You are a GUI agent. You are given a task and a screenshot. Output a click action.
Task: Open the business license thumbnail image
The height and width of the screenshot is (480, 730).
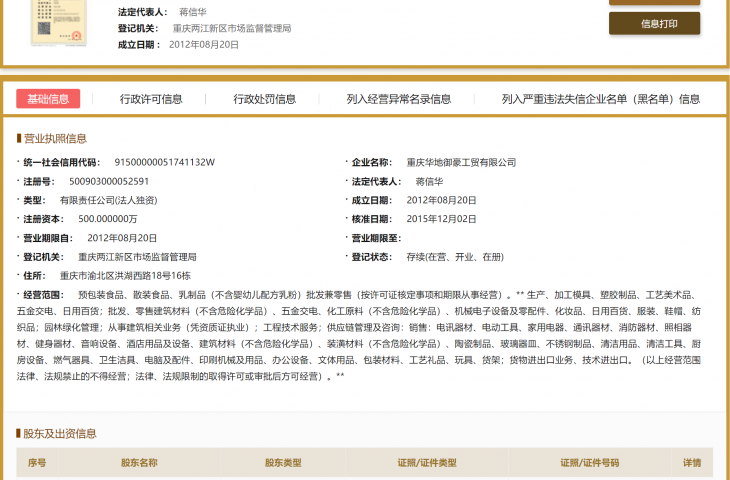point(59,22)
